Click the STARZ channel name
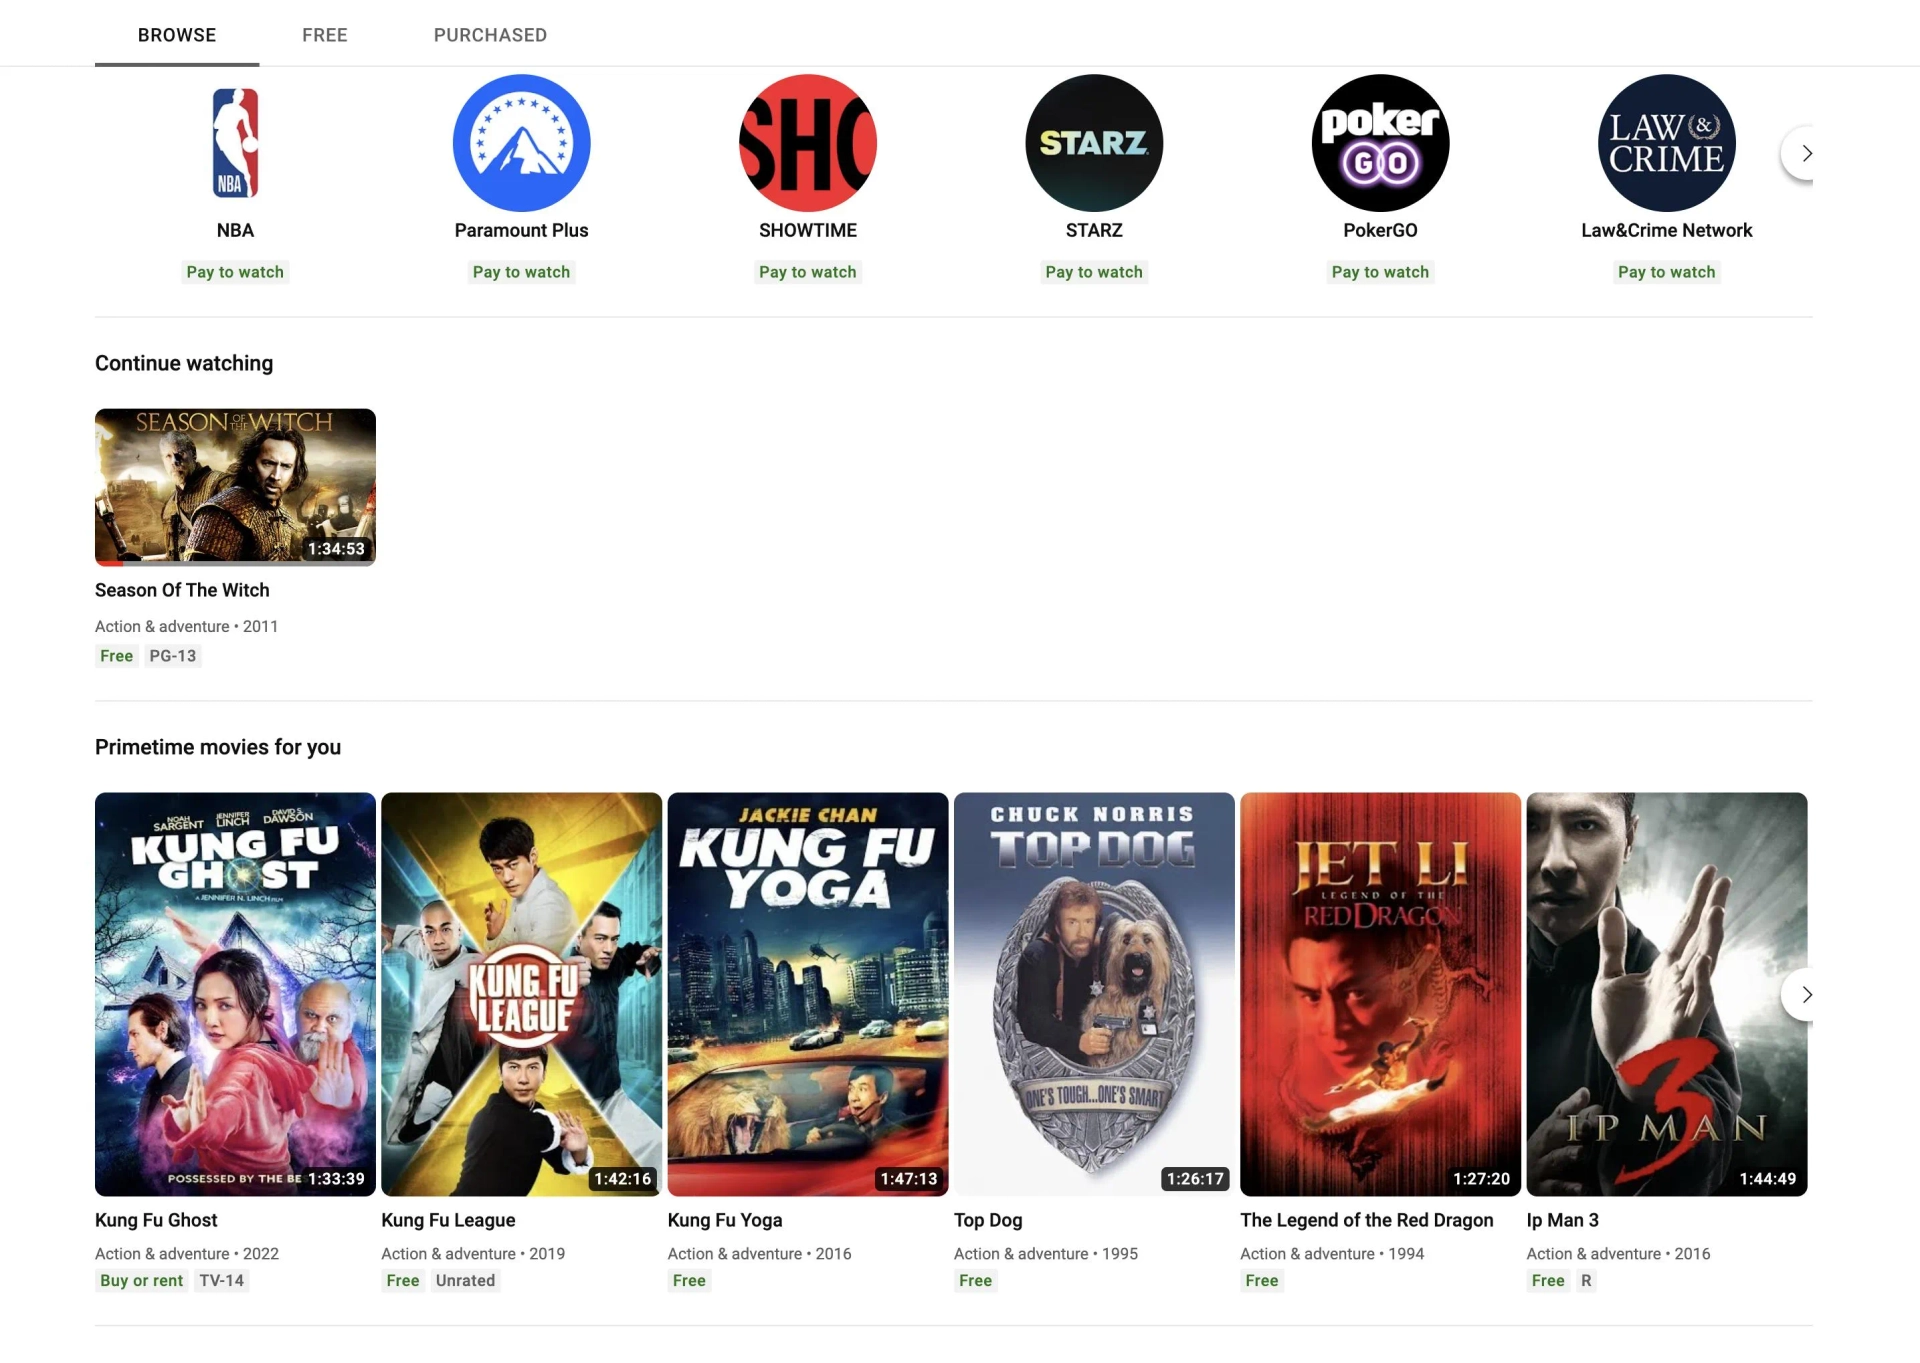This screenshot has width=1920, height=1363. pos(1094,230)
